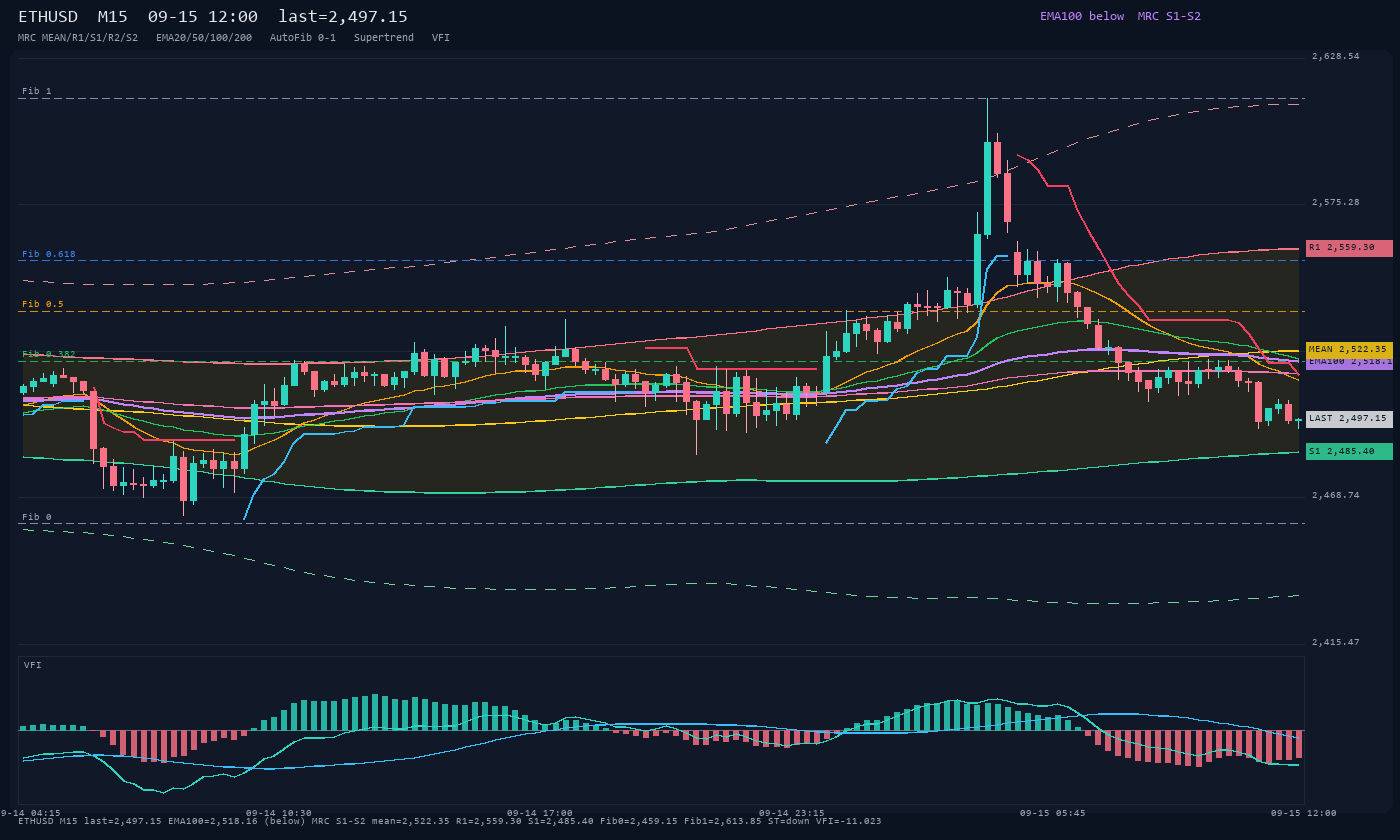
Task: Click the M15 timeframe label
Action: [x=112, y=17]
